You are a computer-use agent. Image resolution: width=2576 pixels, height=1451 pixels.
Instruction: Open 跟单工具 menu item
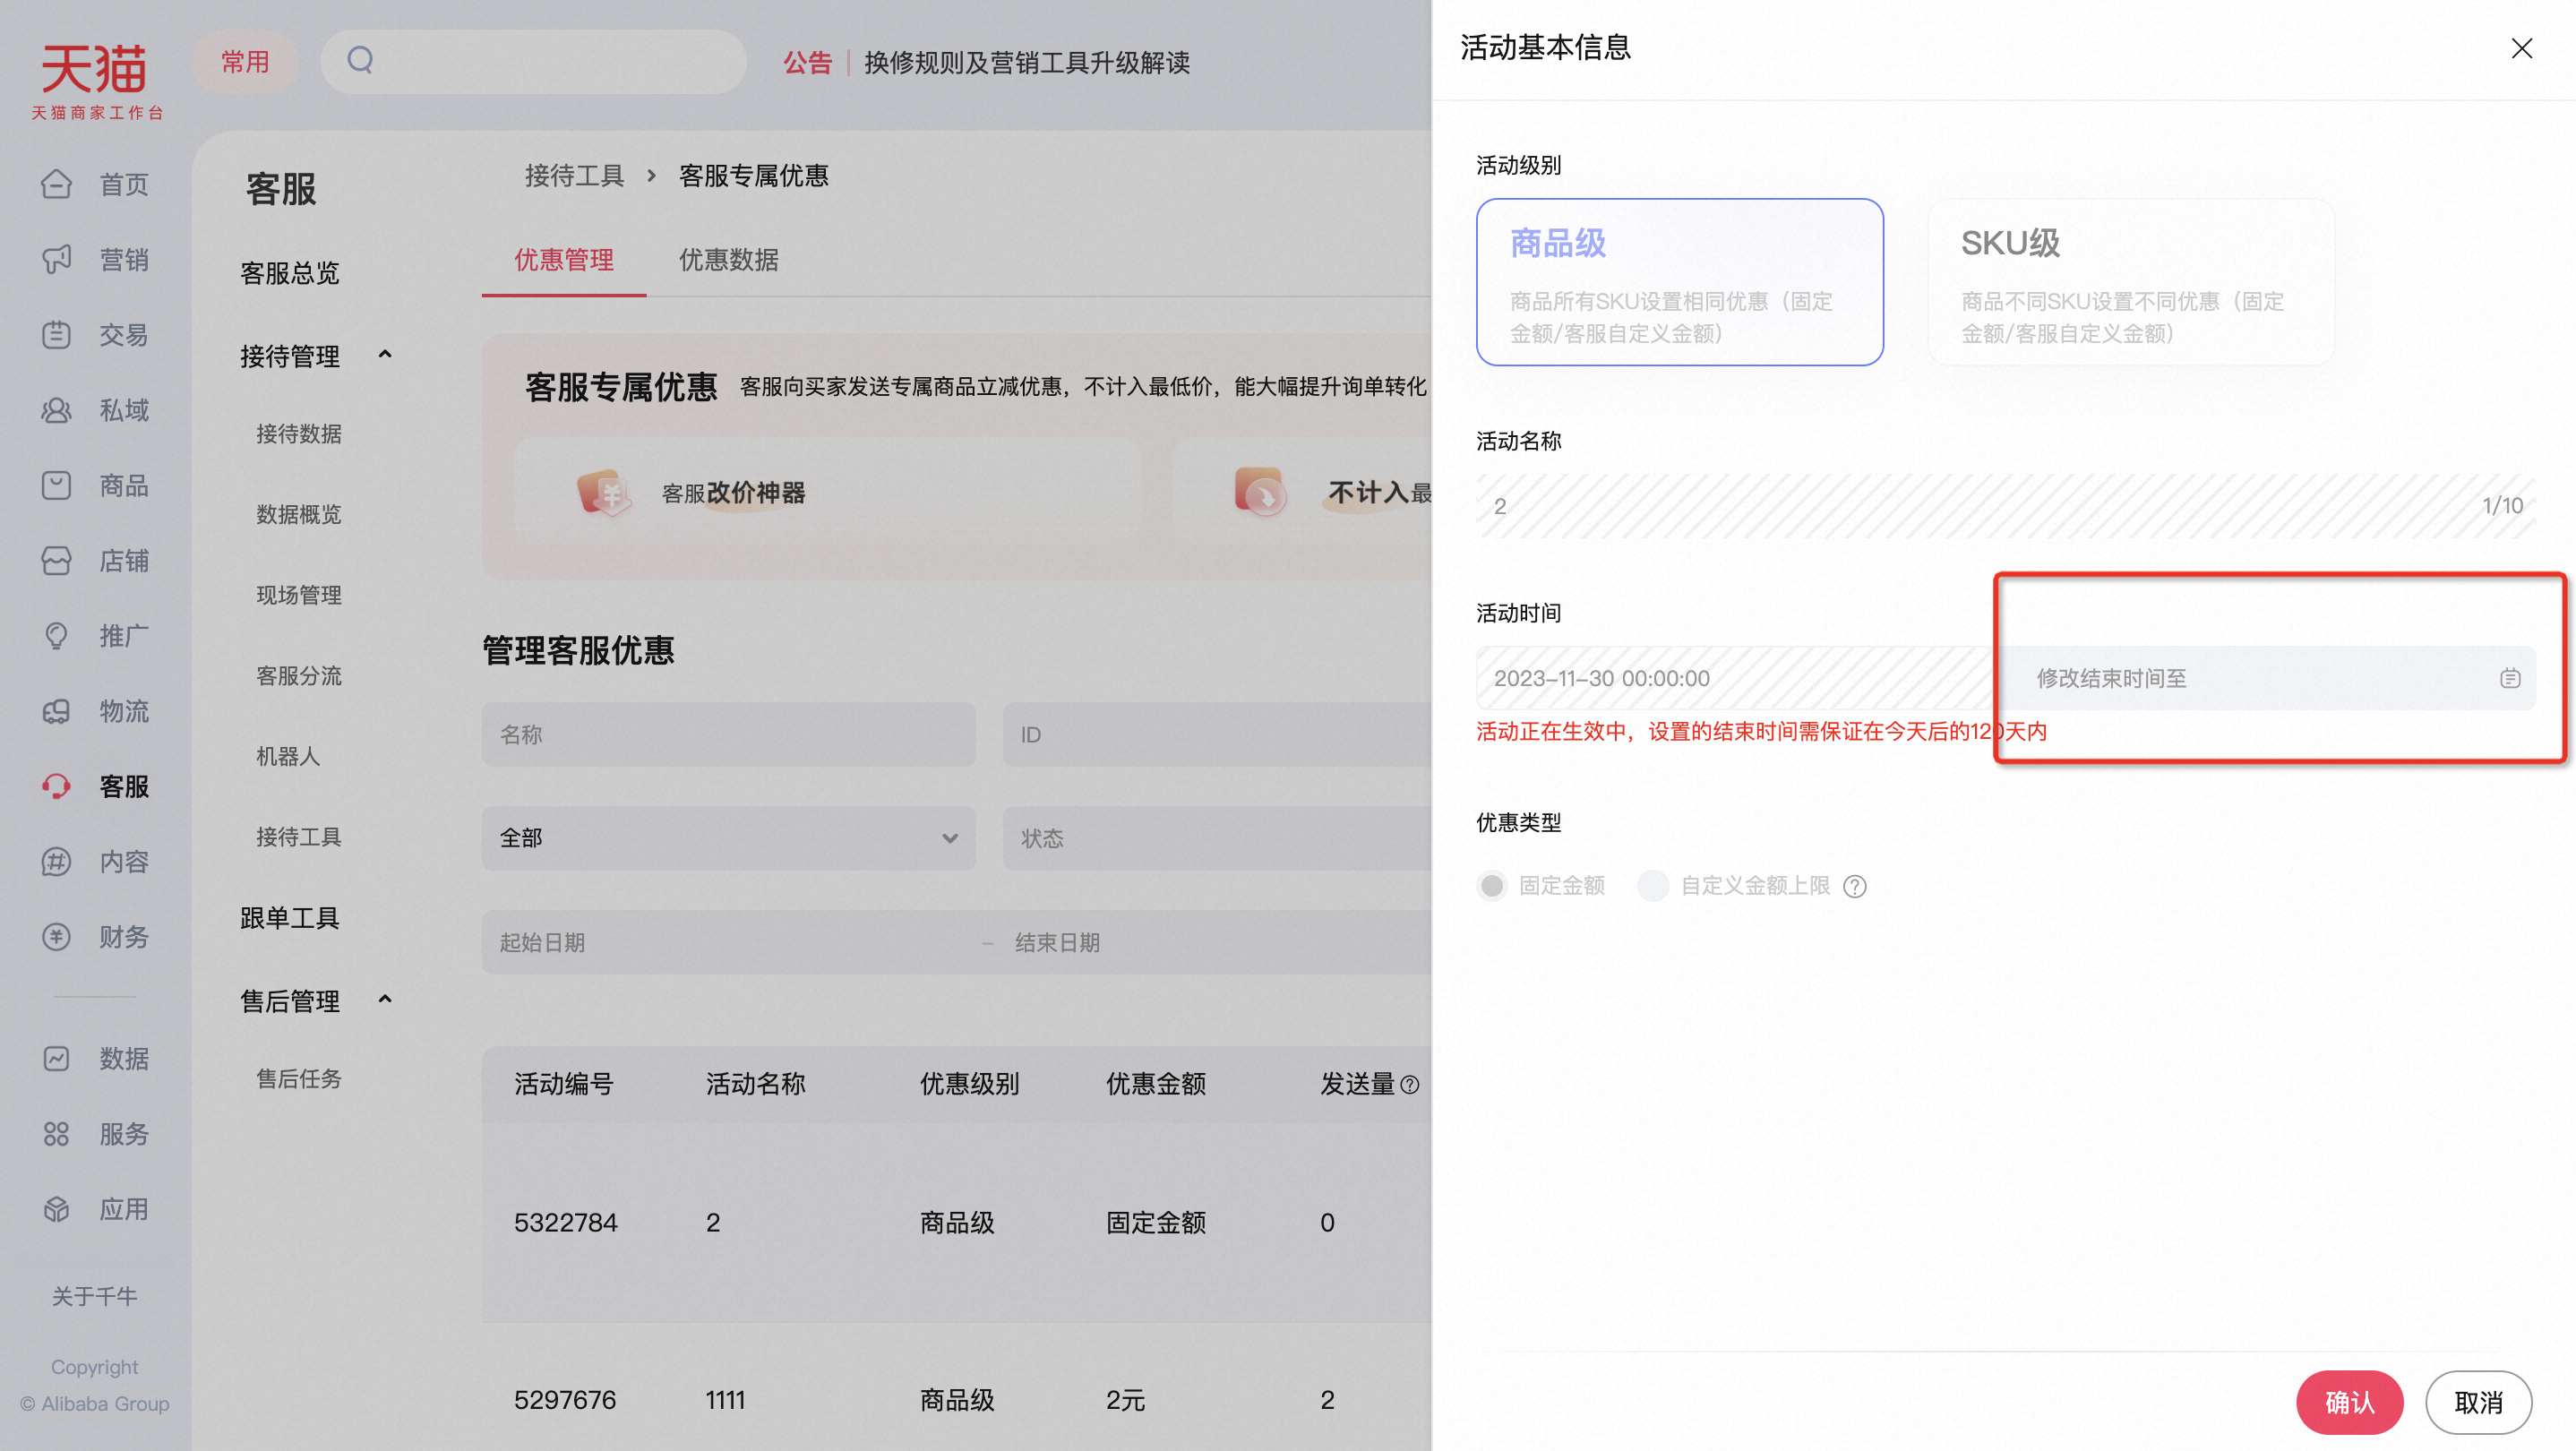pos(290,918)
